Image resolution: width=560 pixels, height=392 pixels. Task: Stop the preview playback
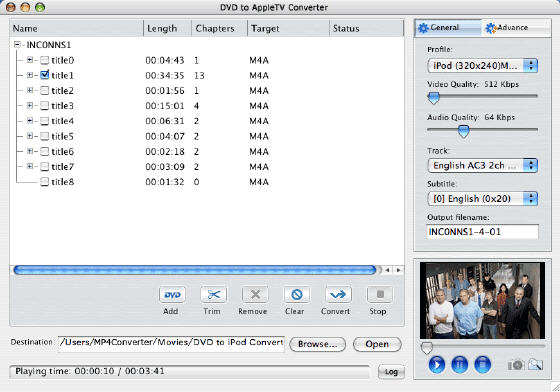pos(482,365)
